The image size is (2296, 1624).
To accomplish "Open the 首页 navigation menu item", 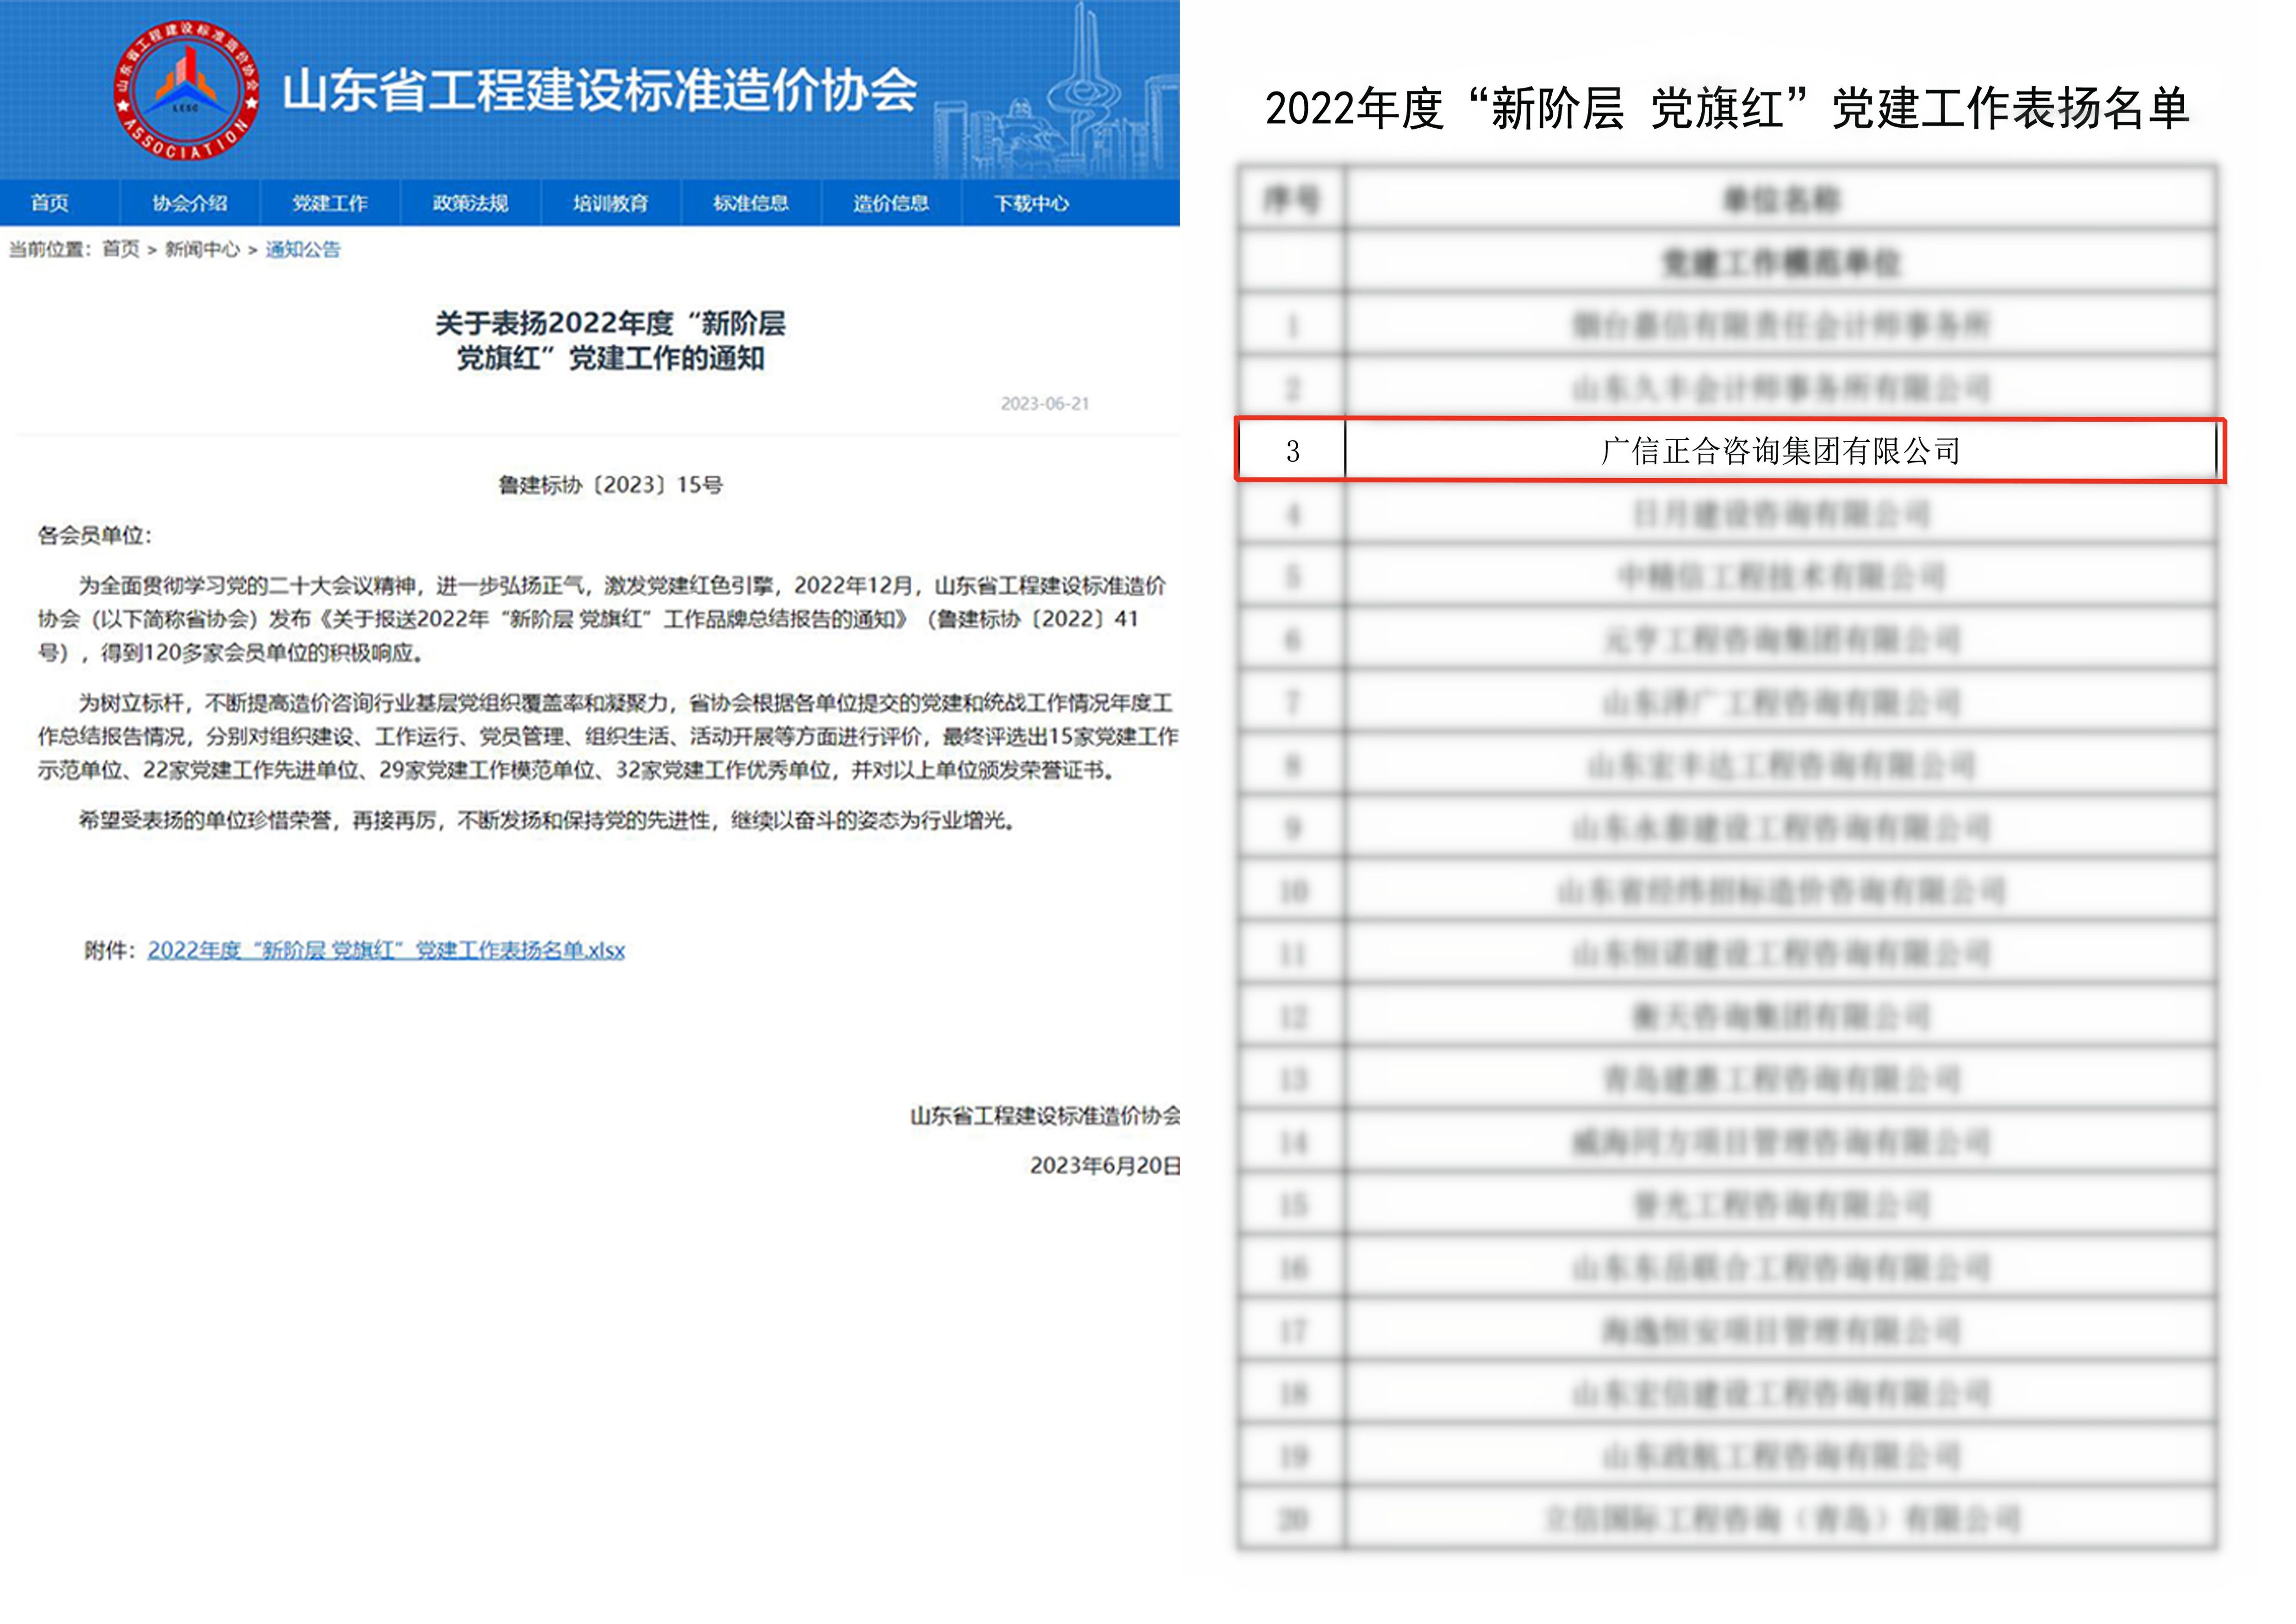I will tap(50, 203).
